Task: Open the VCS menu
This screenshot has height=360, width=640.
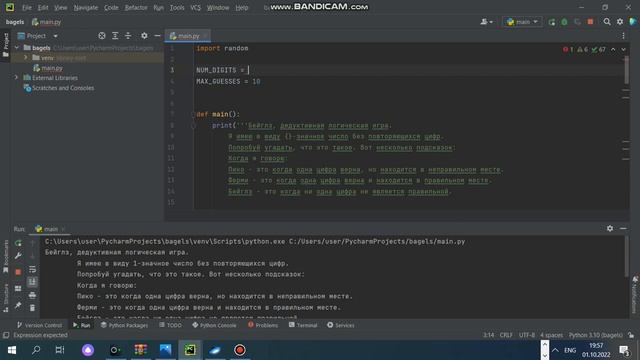Action: click(196, 8)
